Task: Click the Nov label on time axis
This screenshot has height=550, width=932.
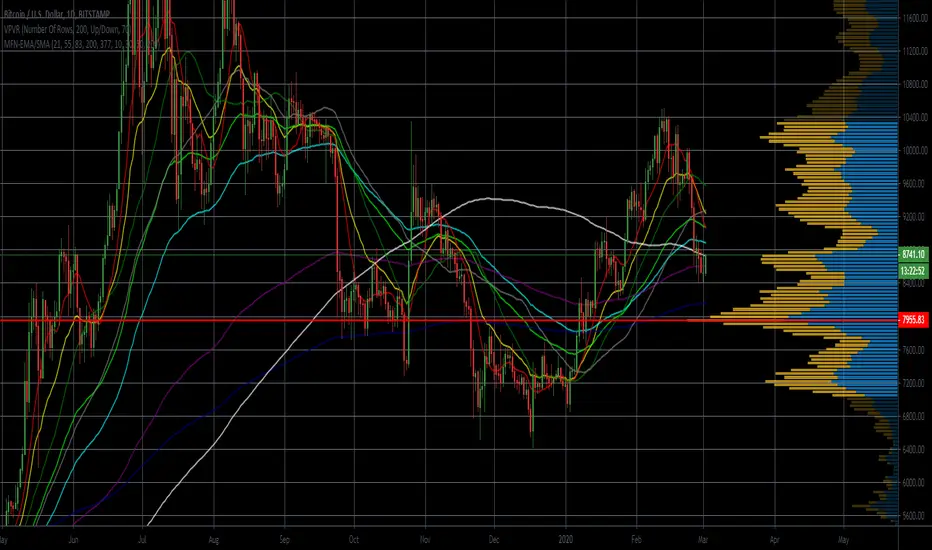Action: [x=425, y=540]
